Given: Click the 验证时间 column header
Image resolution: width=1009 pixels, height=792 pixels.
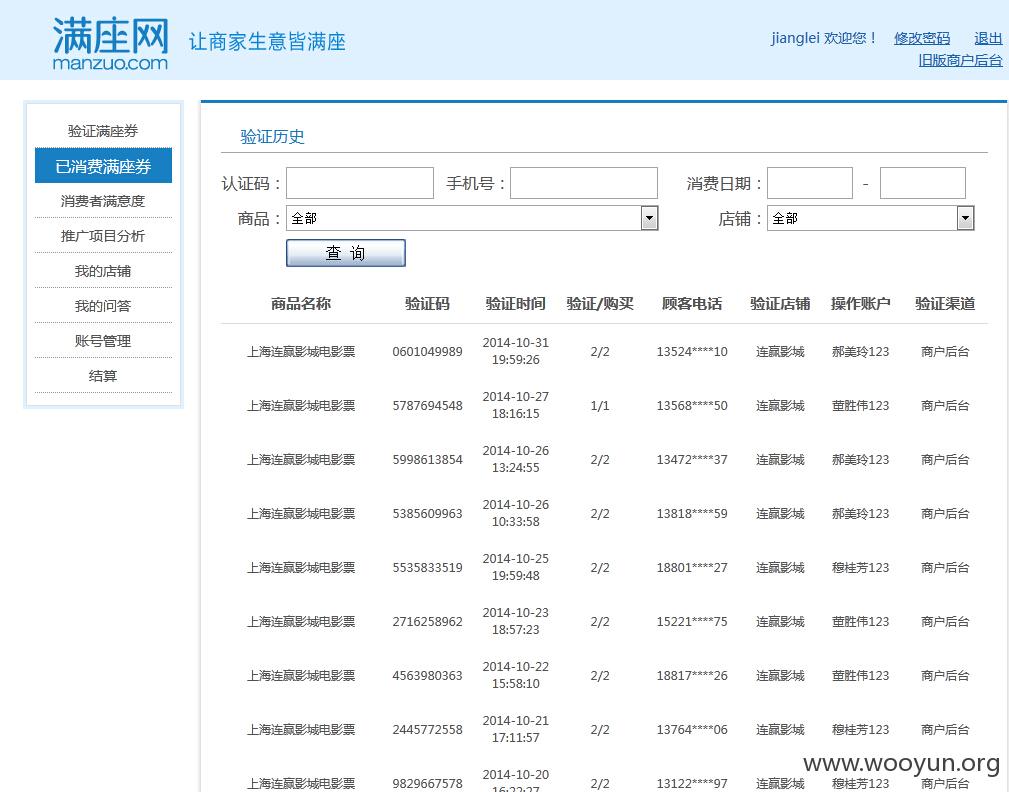Looking at the screenshot, I should pyautogui.click(x=515, y=304).
